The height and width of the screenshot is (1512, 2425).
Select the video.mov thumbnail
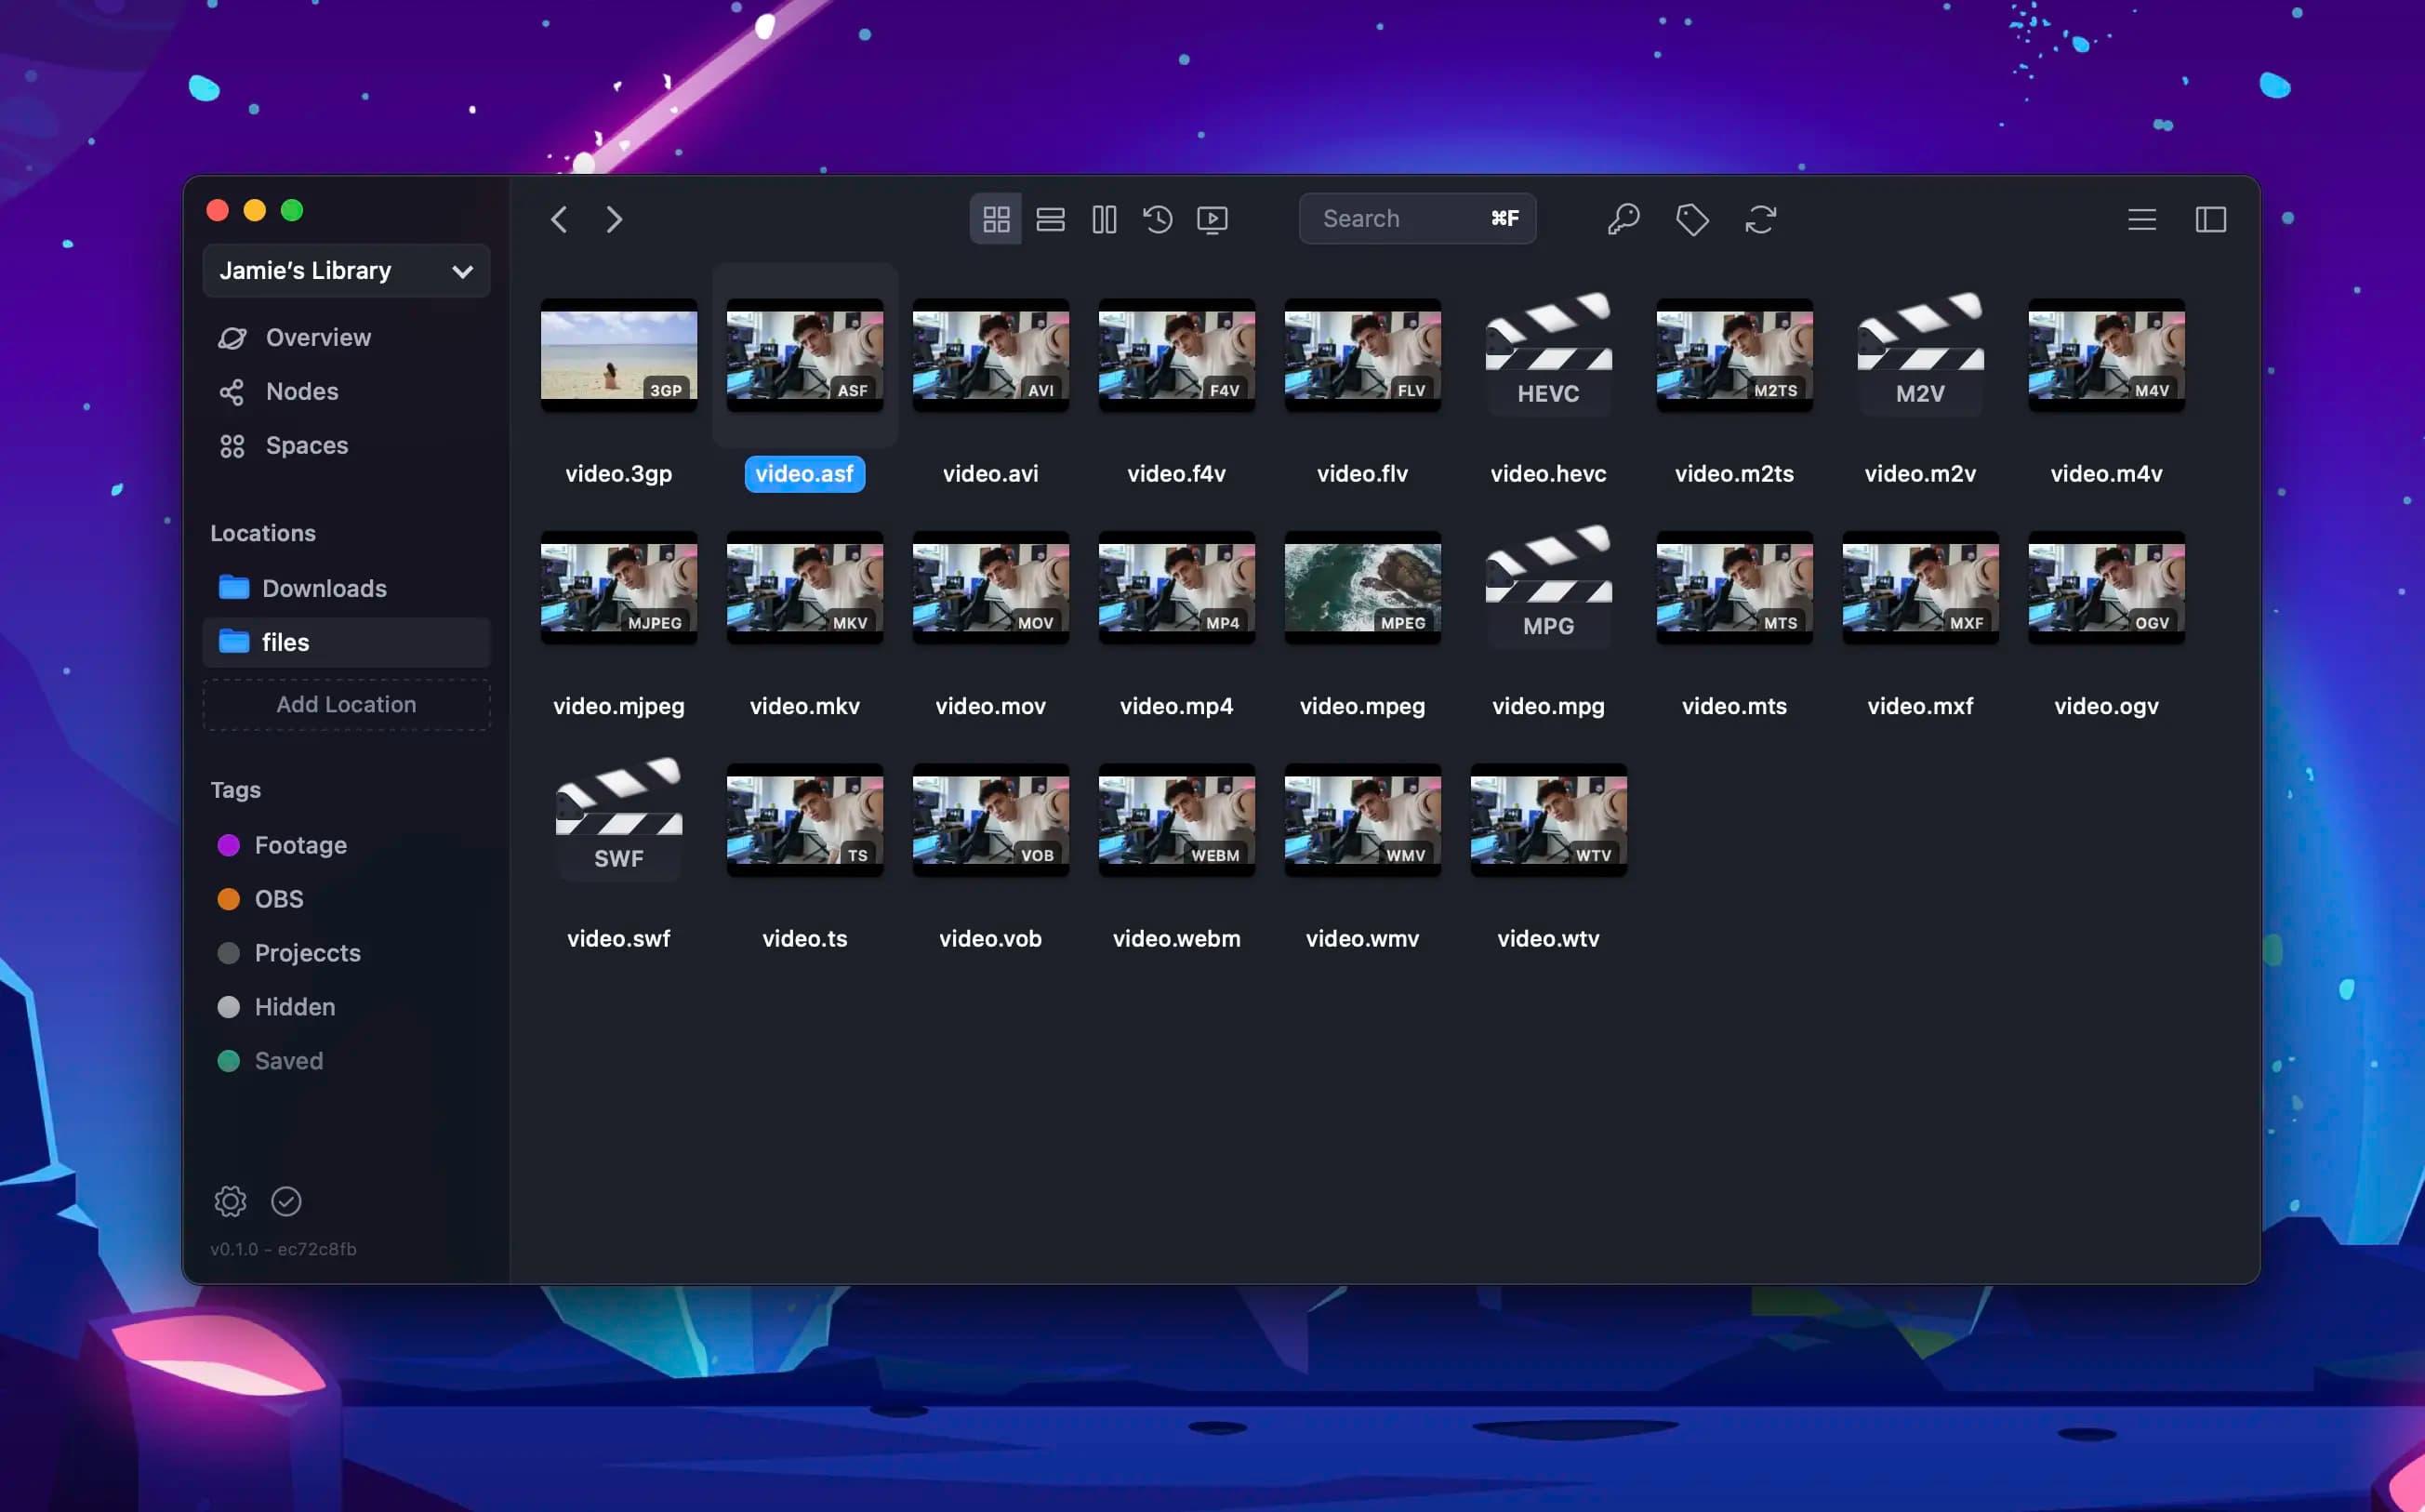pyautogui.click(x=991, y=588)
